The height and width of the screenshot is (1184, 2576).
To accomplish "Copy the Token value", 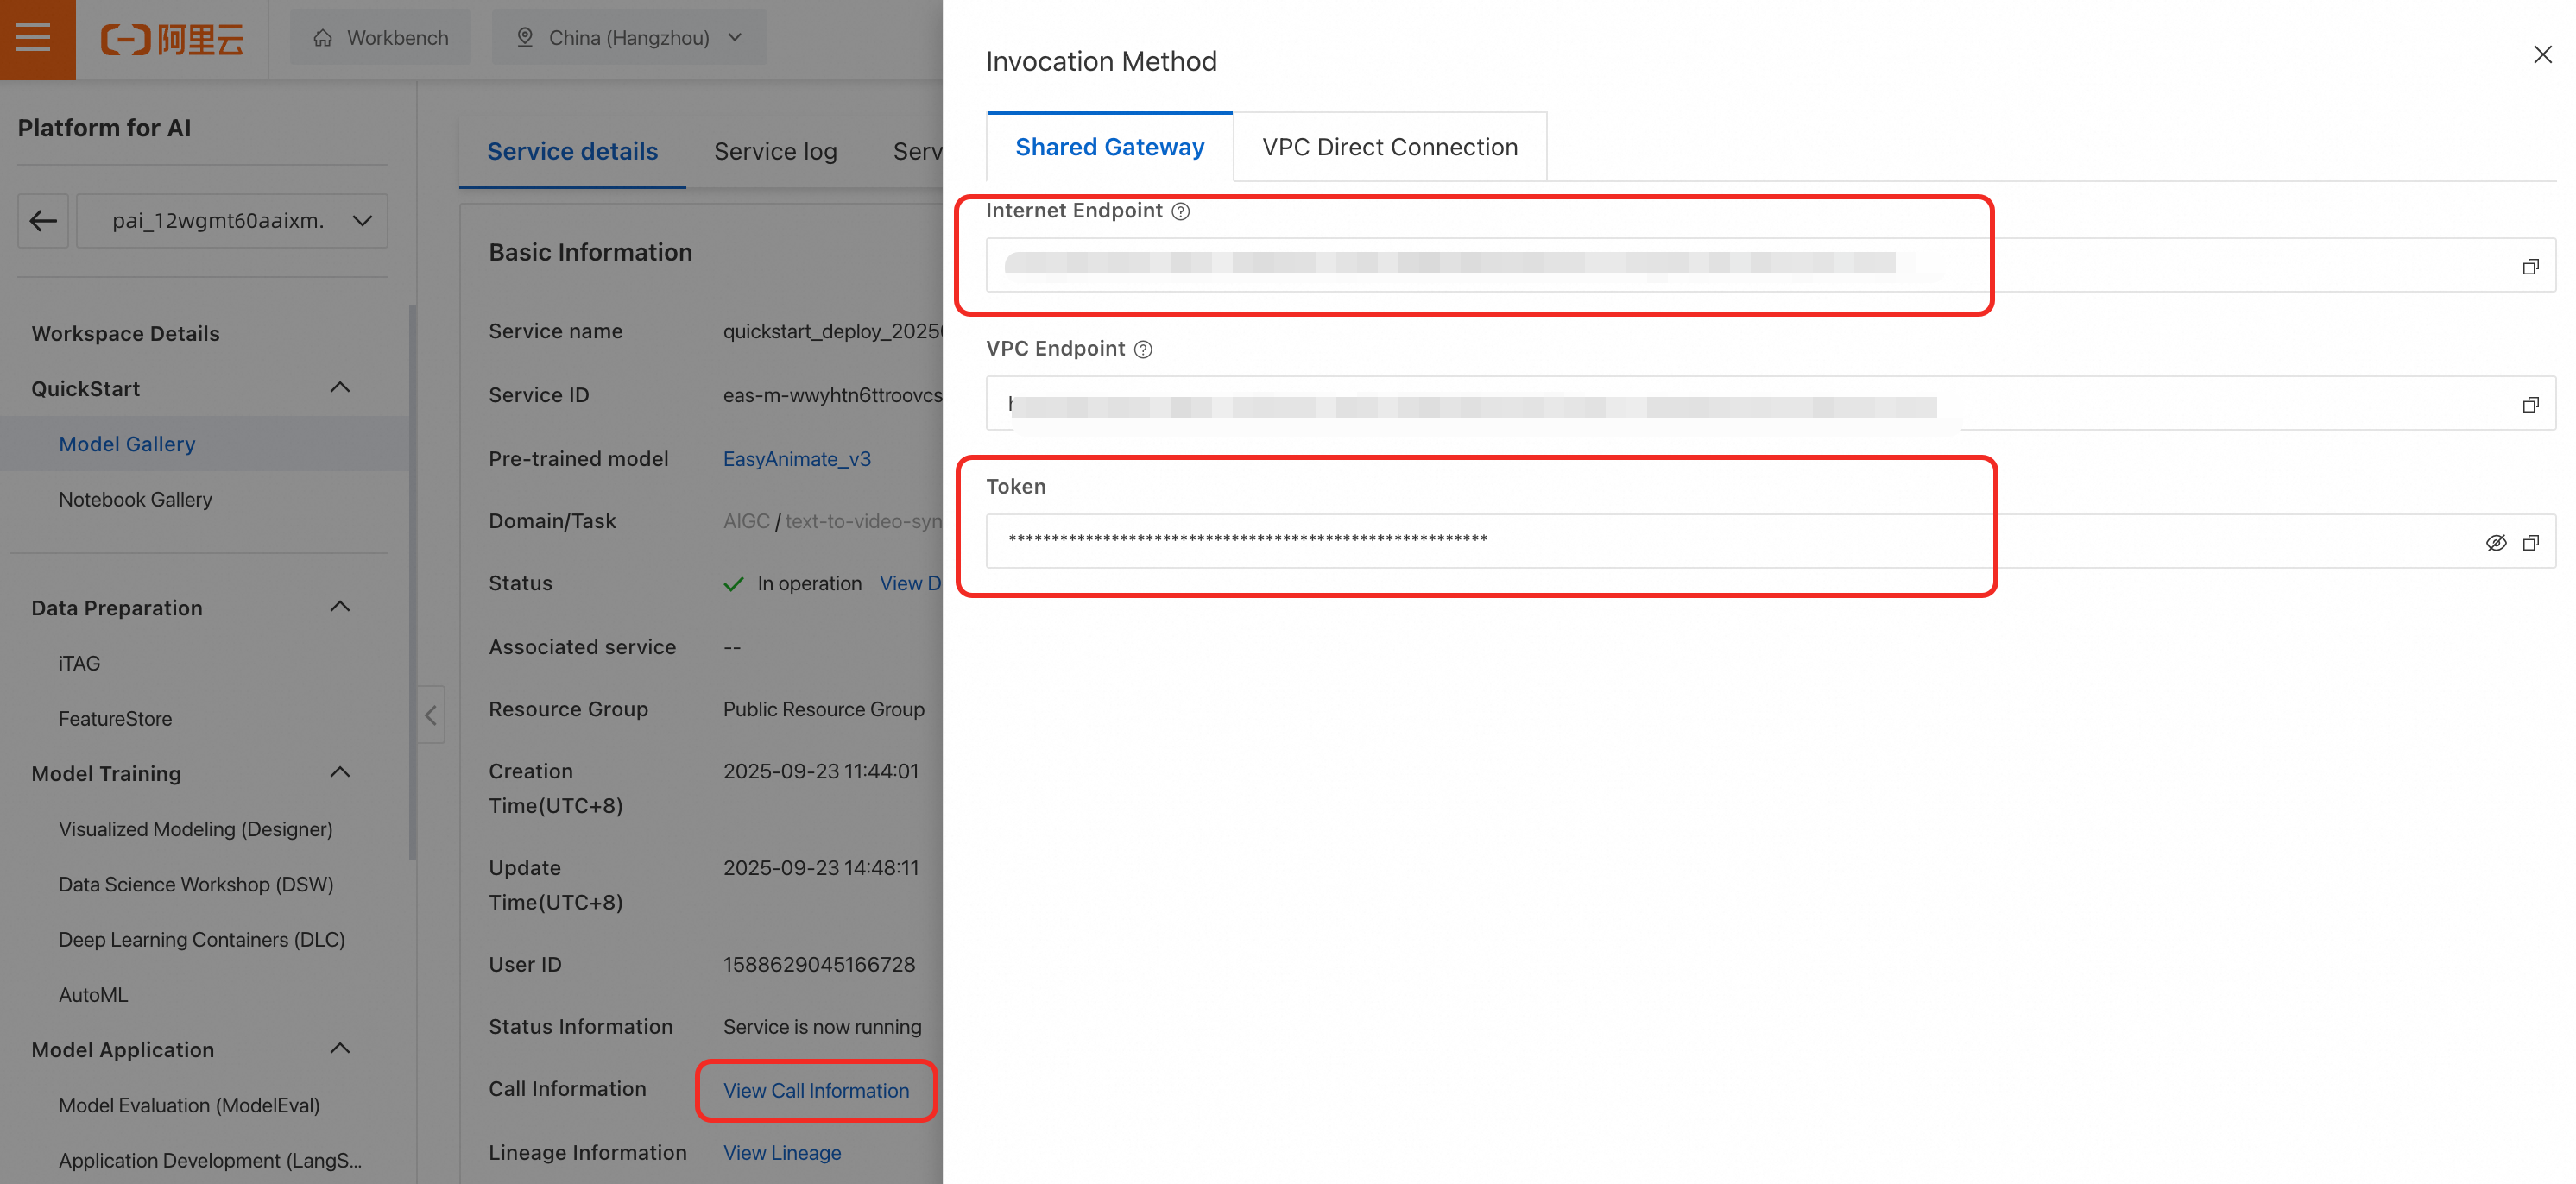I will coord(2530,543).
